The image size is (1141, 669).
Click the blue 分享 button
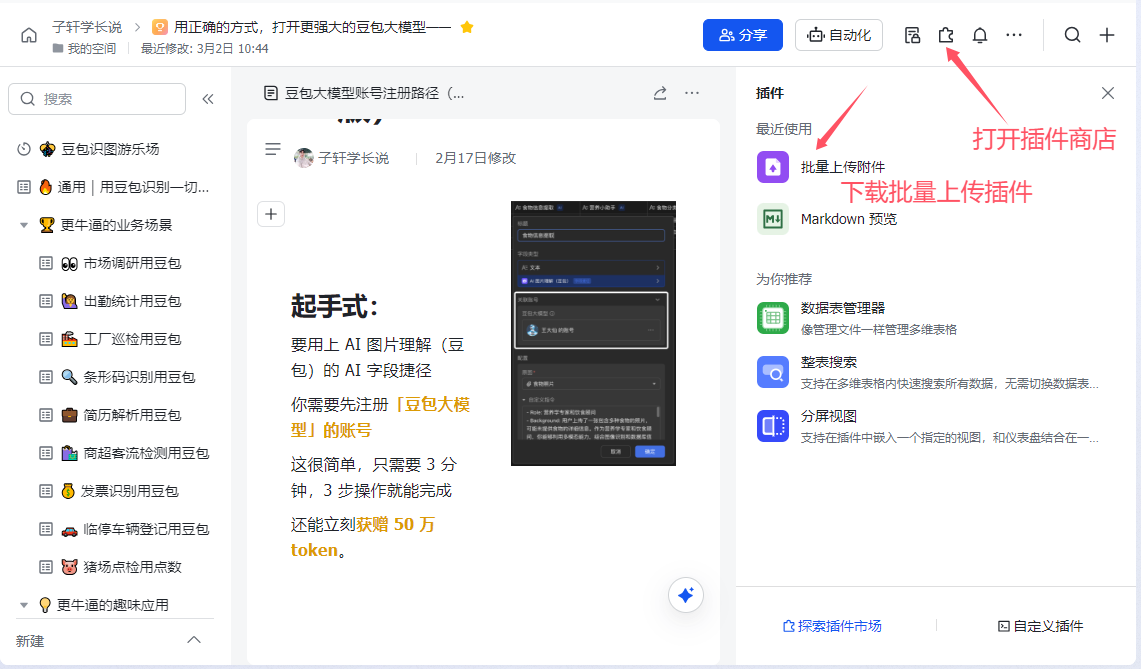point(742,35)
